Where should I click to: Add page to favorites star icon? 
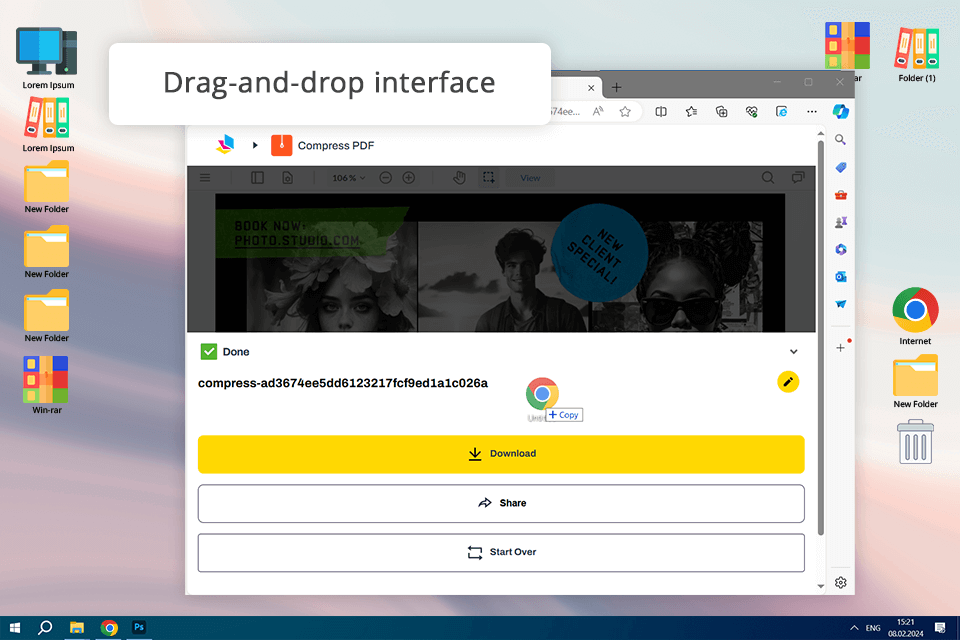pyautogui.click(x=624, y=111)
